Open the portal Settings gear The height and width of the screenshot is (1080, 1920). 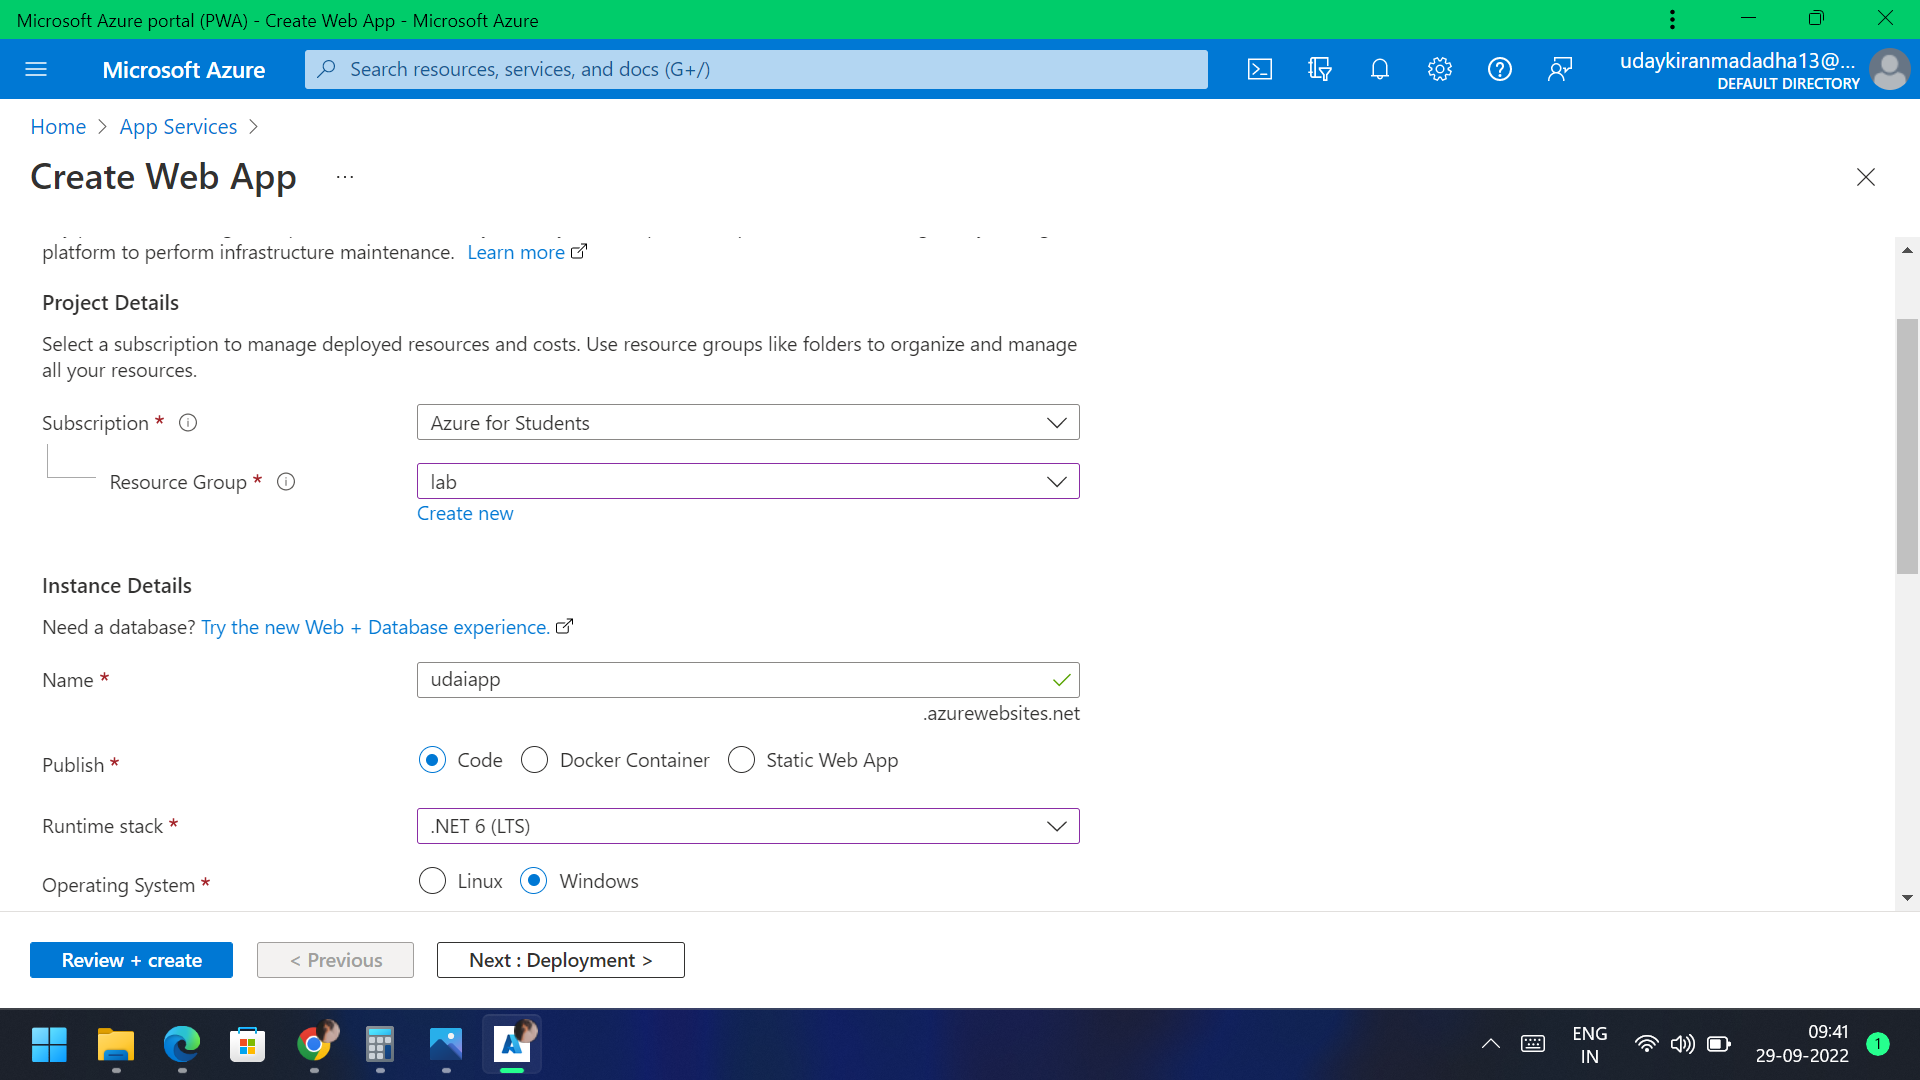(1440, 69)
